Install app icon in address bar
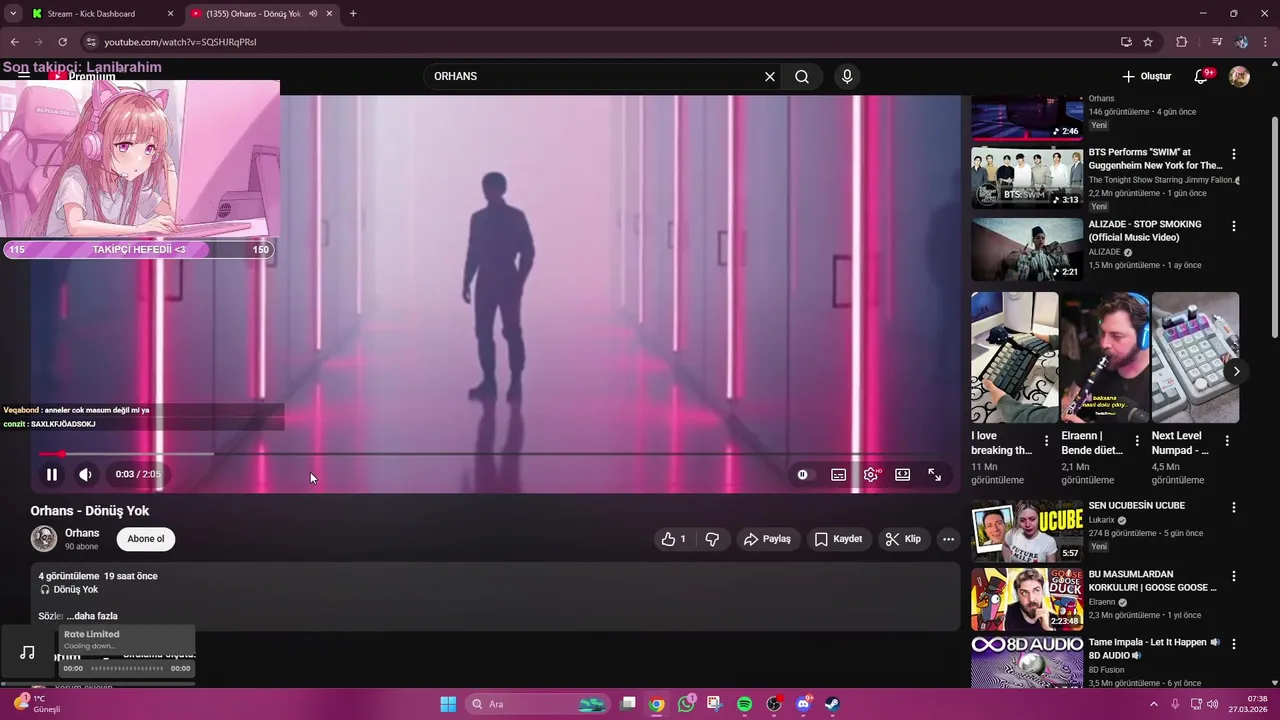Image resolution: width=1280 pixels, height=720 pixels. pyautogui.click(x=1126, y=42)
